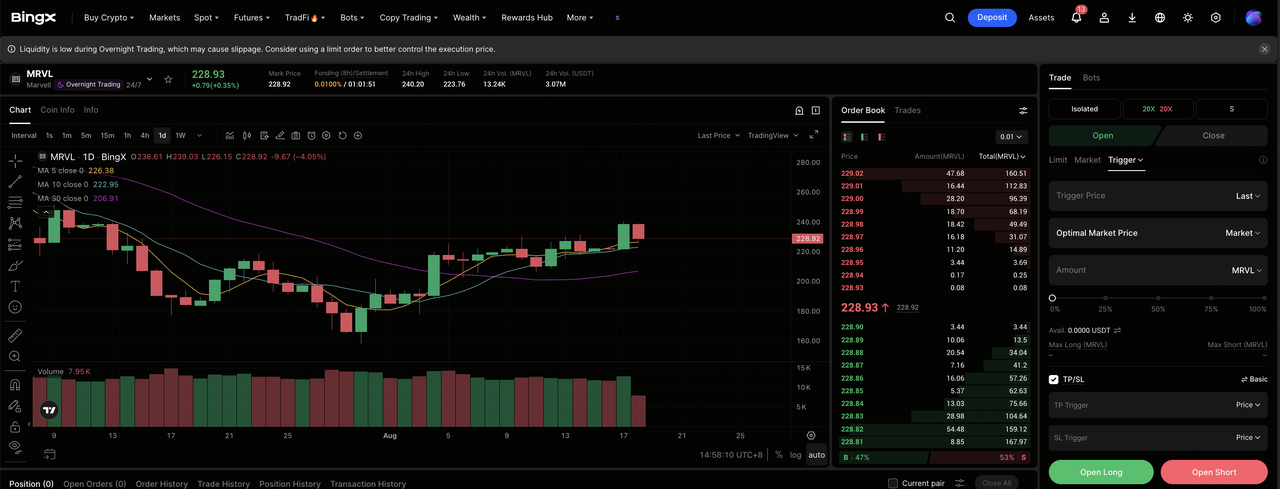The height and width of the screenshot is (489, 1280).
Task: Open the 0.01 precision dropdown
Action: (x=1012, y=137)
